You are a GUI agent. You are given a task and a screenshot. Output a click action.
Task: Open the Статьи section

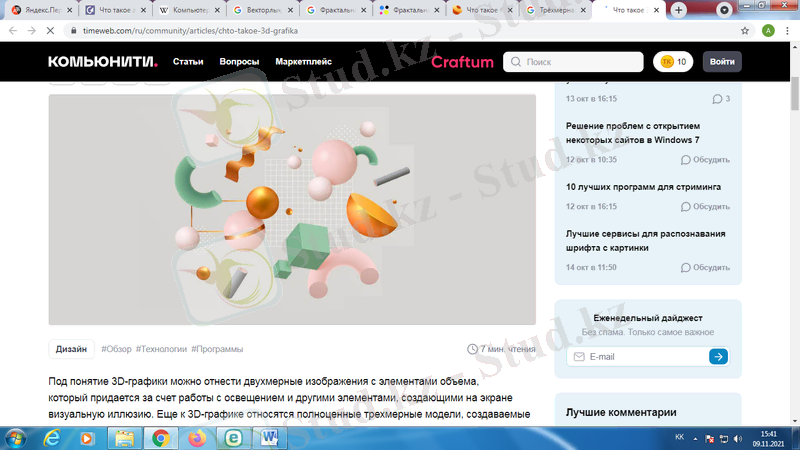188,62
